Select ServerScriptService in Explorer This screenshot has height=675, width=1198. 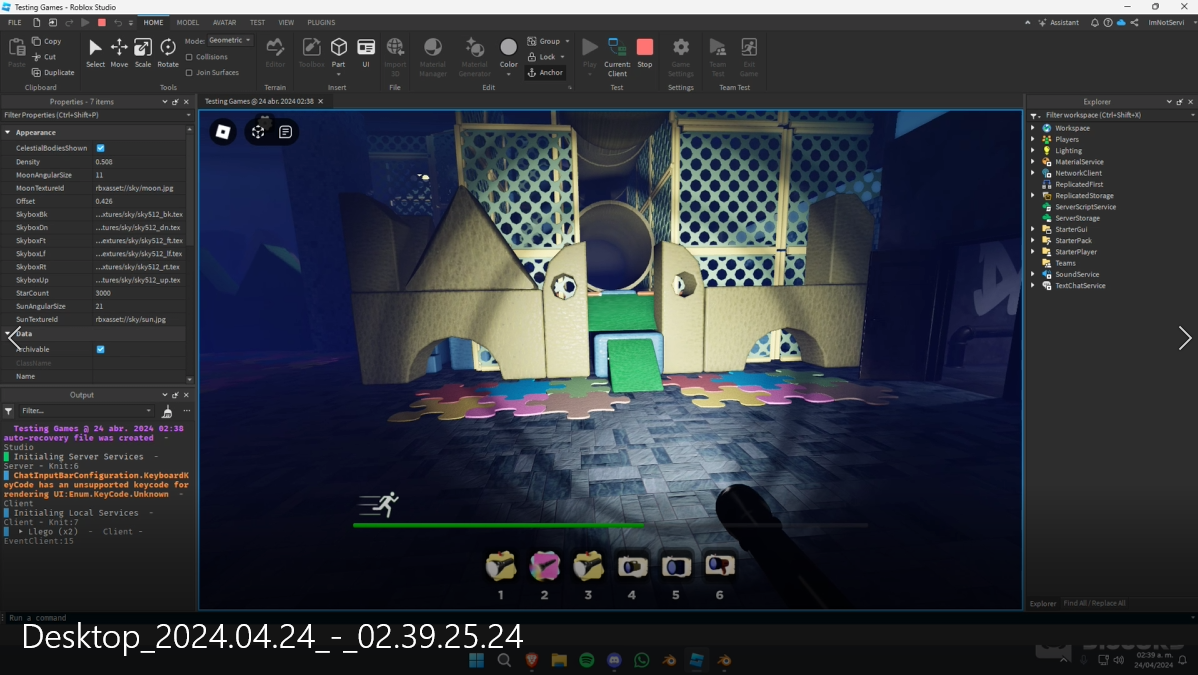(1085, 207)
